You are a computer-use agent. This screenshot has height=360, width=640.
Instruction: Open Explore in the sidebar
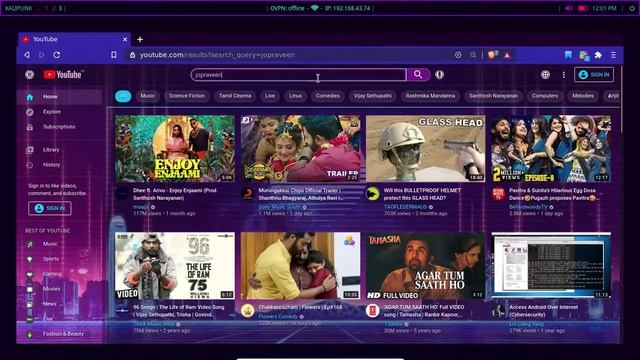tap(60, 112)
